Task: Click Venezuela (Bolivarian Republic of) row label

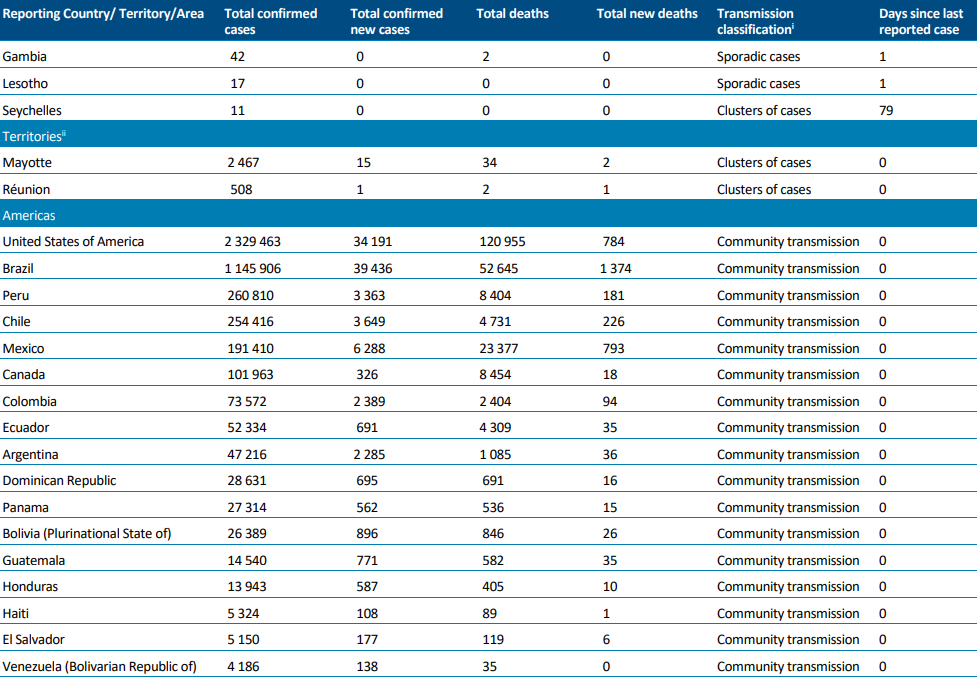Action: coord(99,666)
